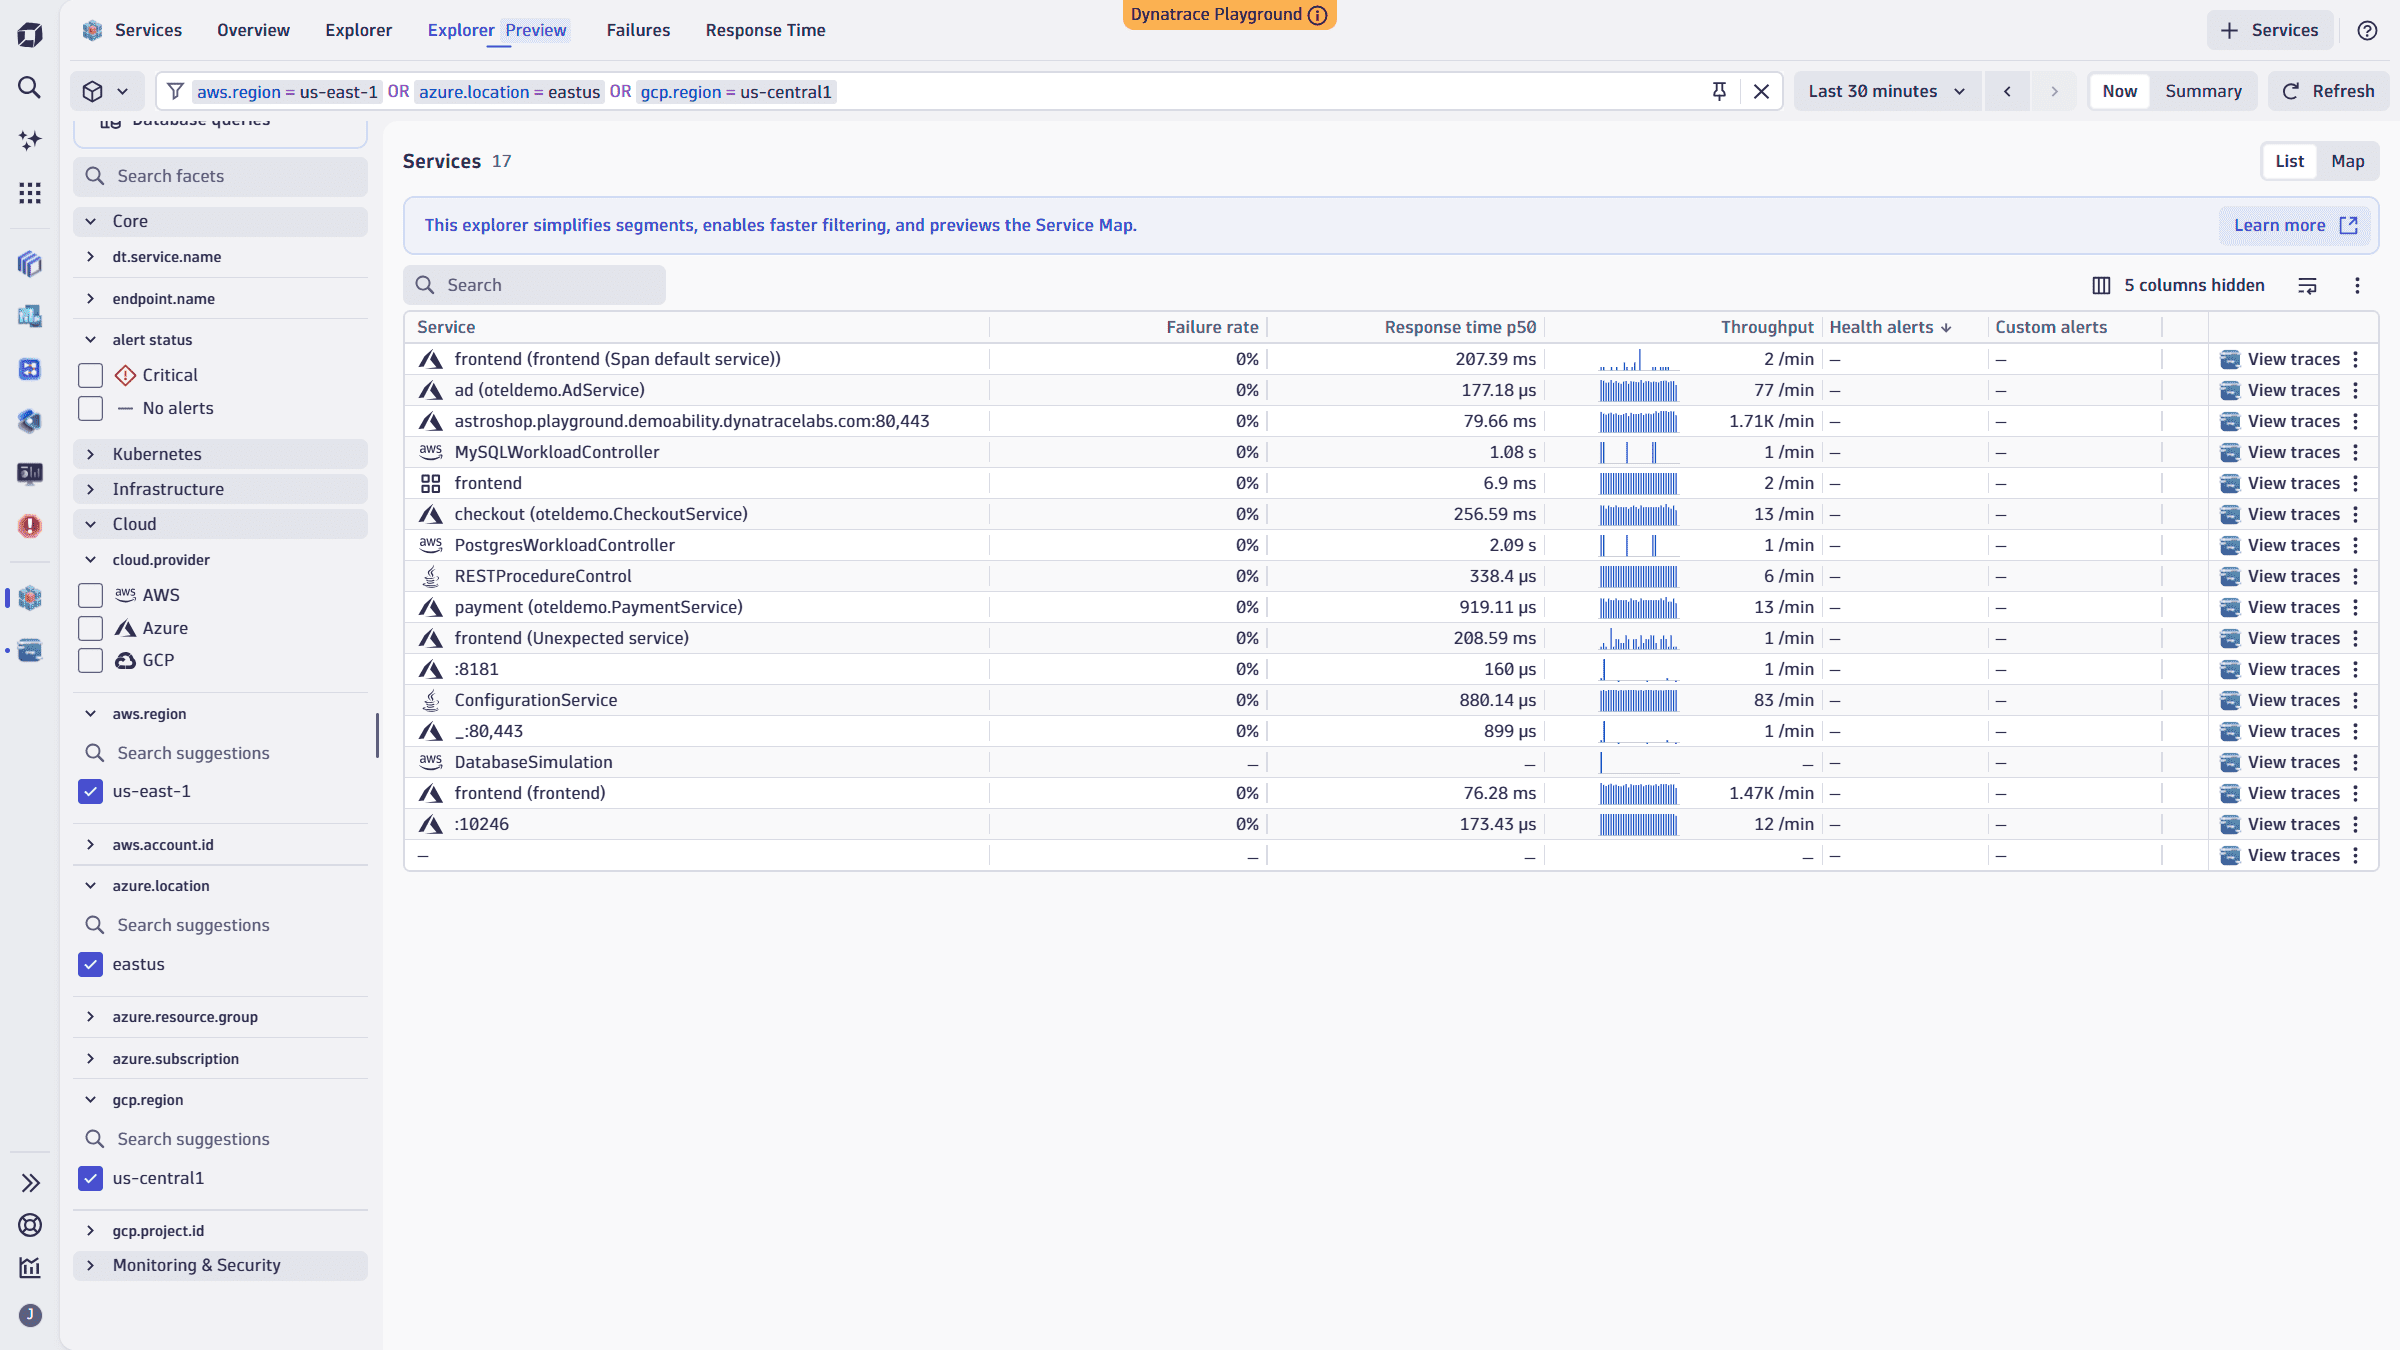Click the services table Search field
Viewport: 2400px width, 1350px height.
click(x=534, y=285)
